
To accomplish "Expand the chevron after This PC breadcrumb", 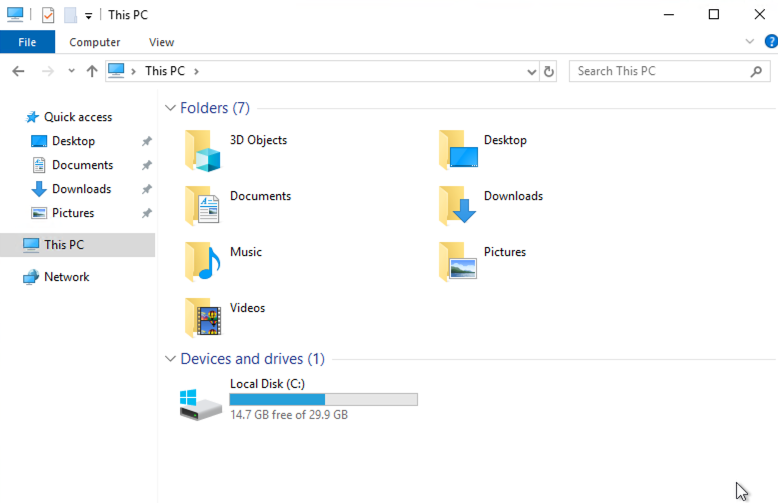I will 196,71.
